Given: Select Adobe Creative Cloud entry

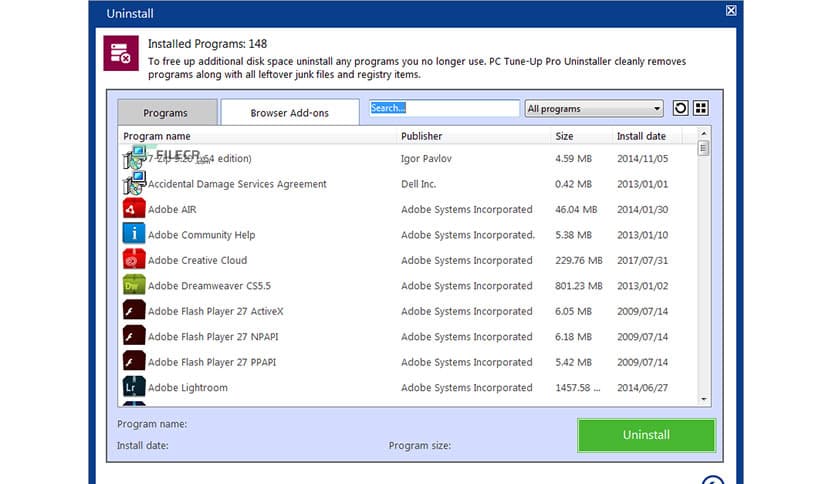Looking at the screenshot, I should click(197, 261).
